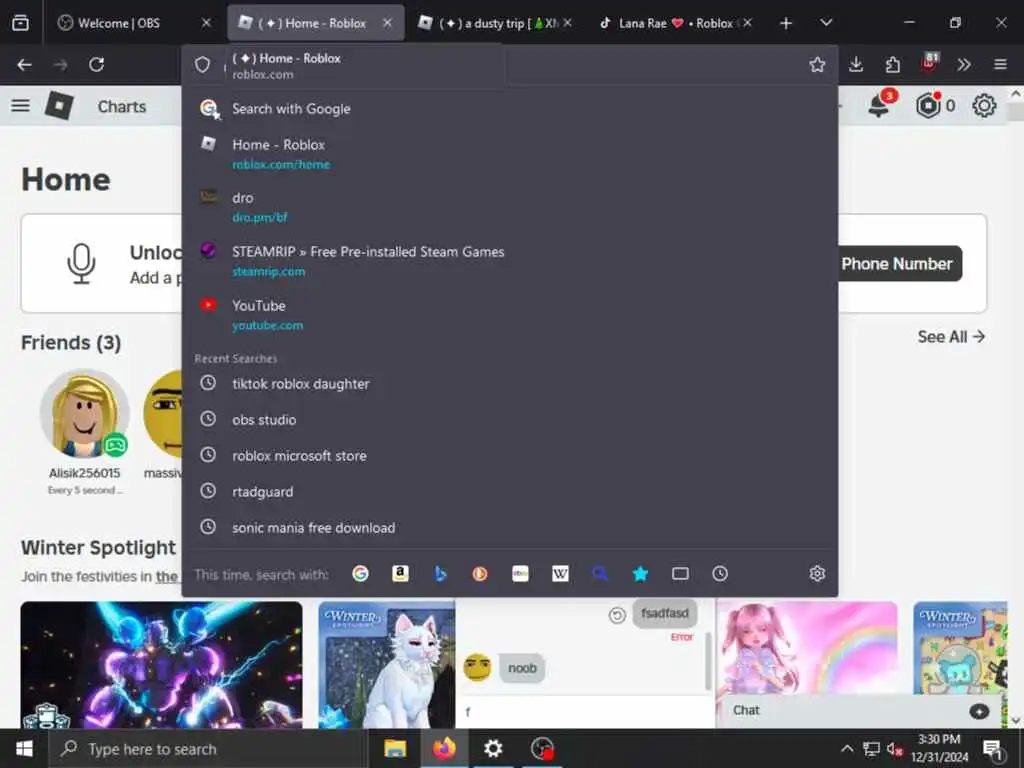Select Search with Google suggestion
This screenshot has width=1024, height=768.
pos(509,109)
